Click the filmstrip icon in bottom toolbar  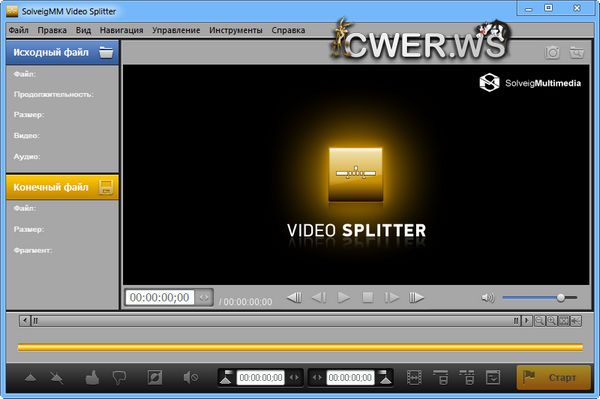414,378
